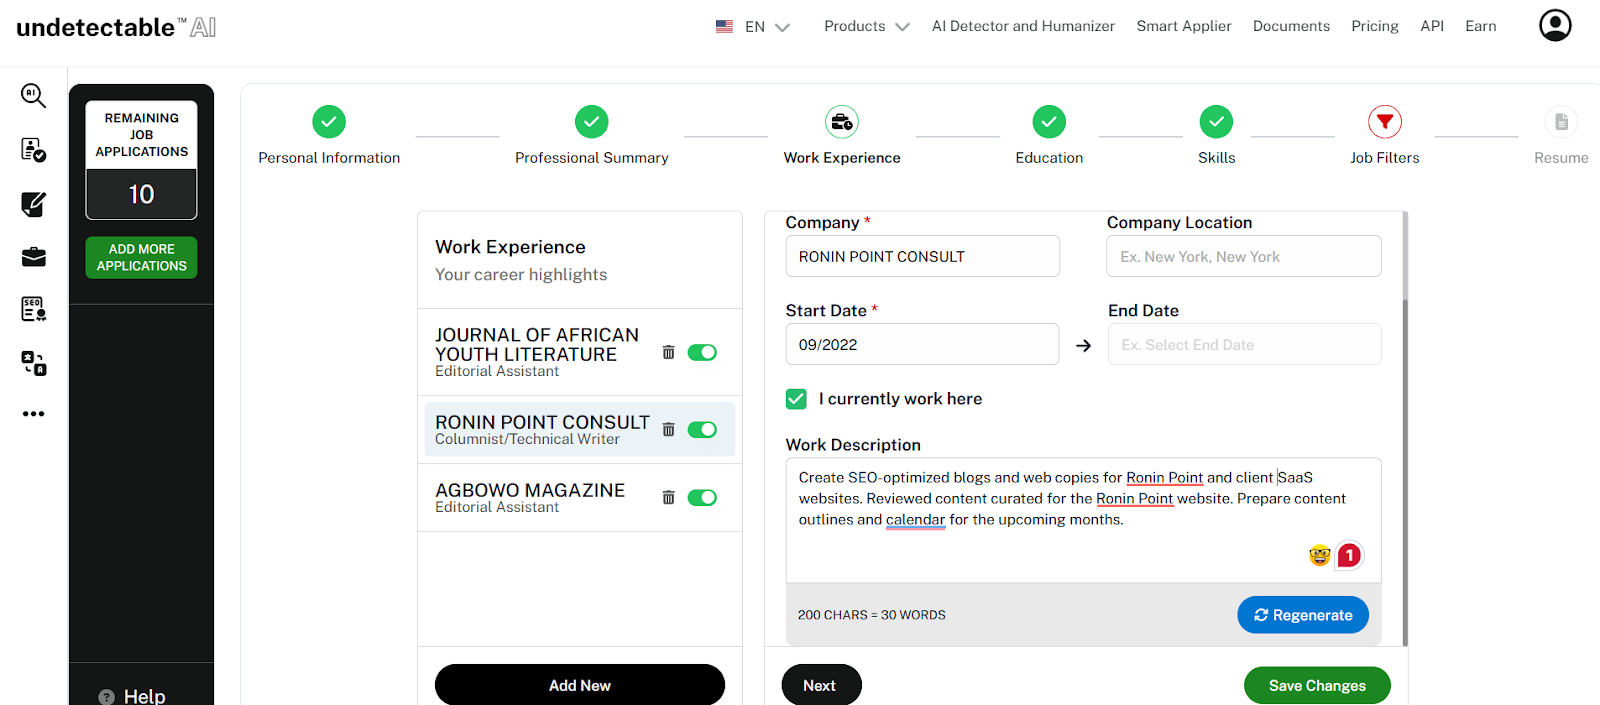
Task: Open the briefcase job applier sidebar icon
Action: (33, 257)
